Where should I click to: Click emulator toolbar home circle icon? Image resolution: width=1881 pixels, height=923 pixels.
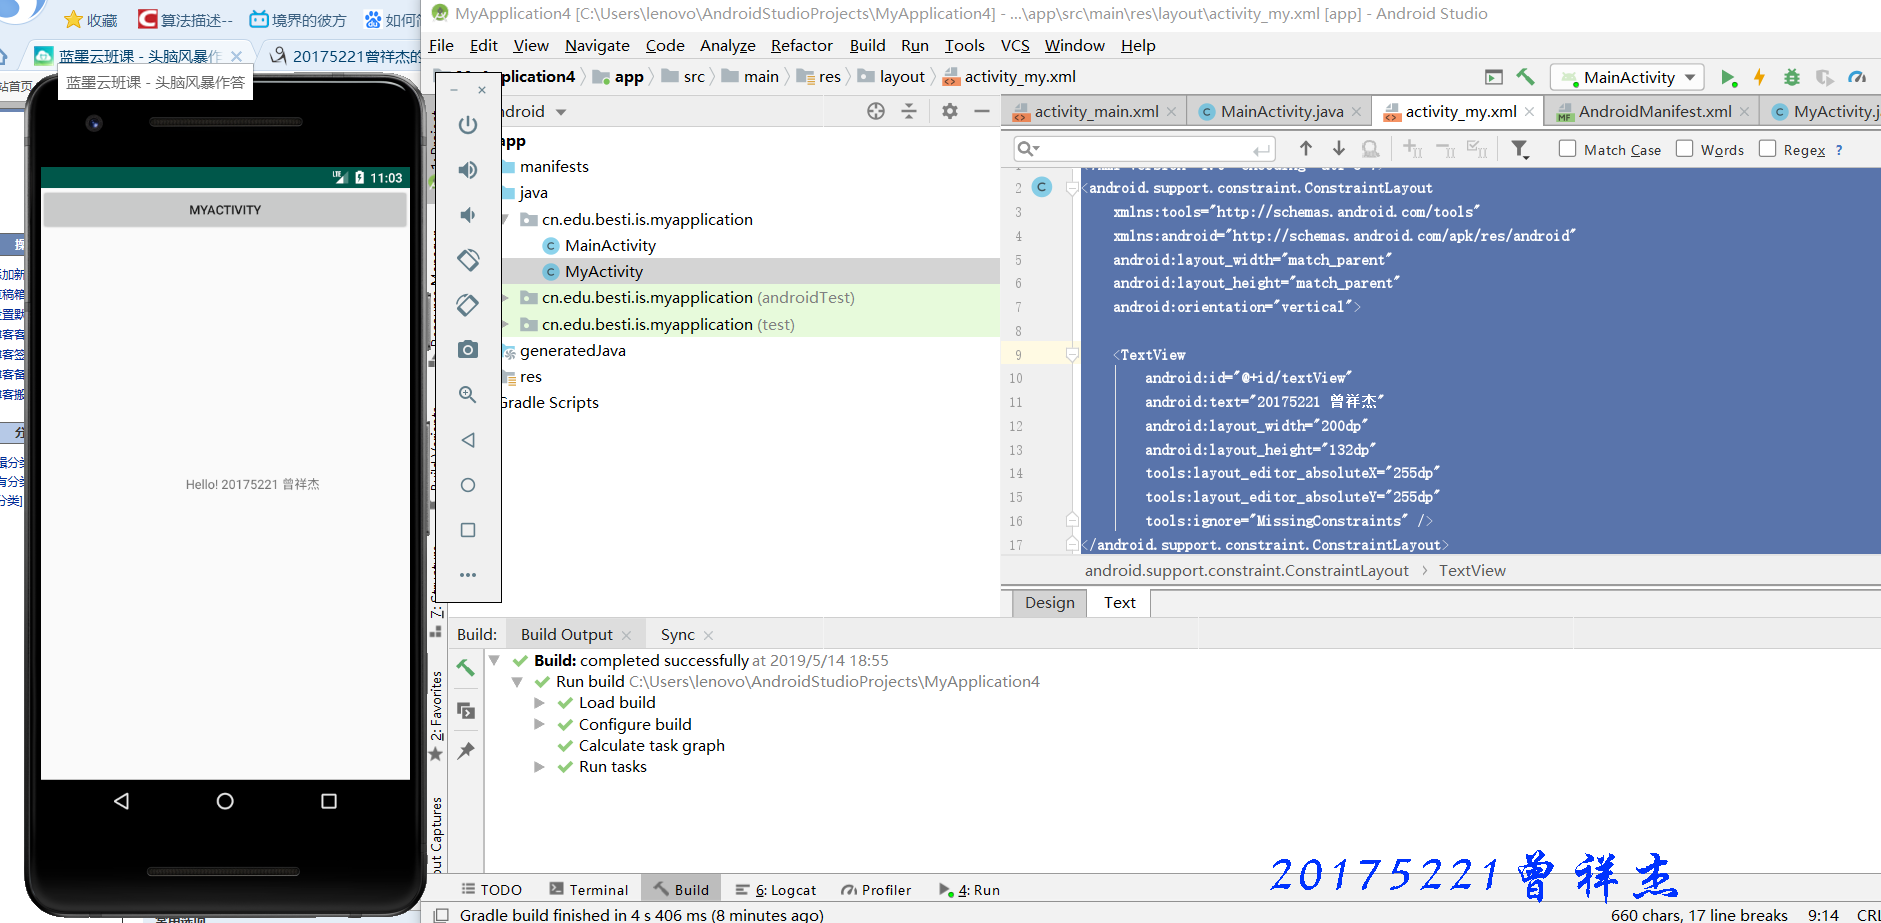pyautogui.click(x=468, y=485)
